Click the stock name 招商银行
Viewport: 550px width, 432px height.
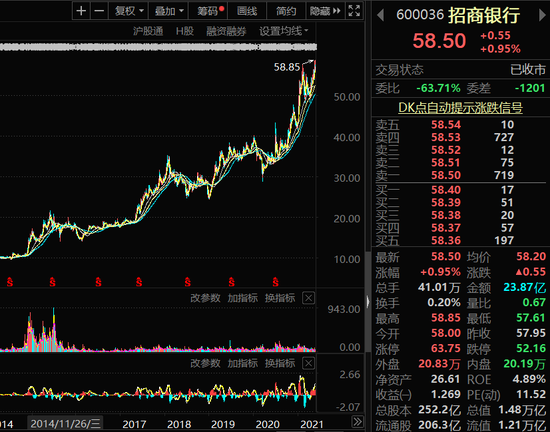pos(484,15)
